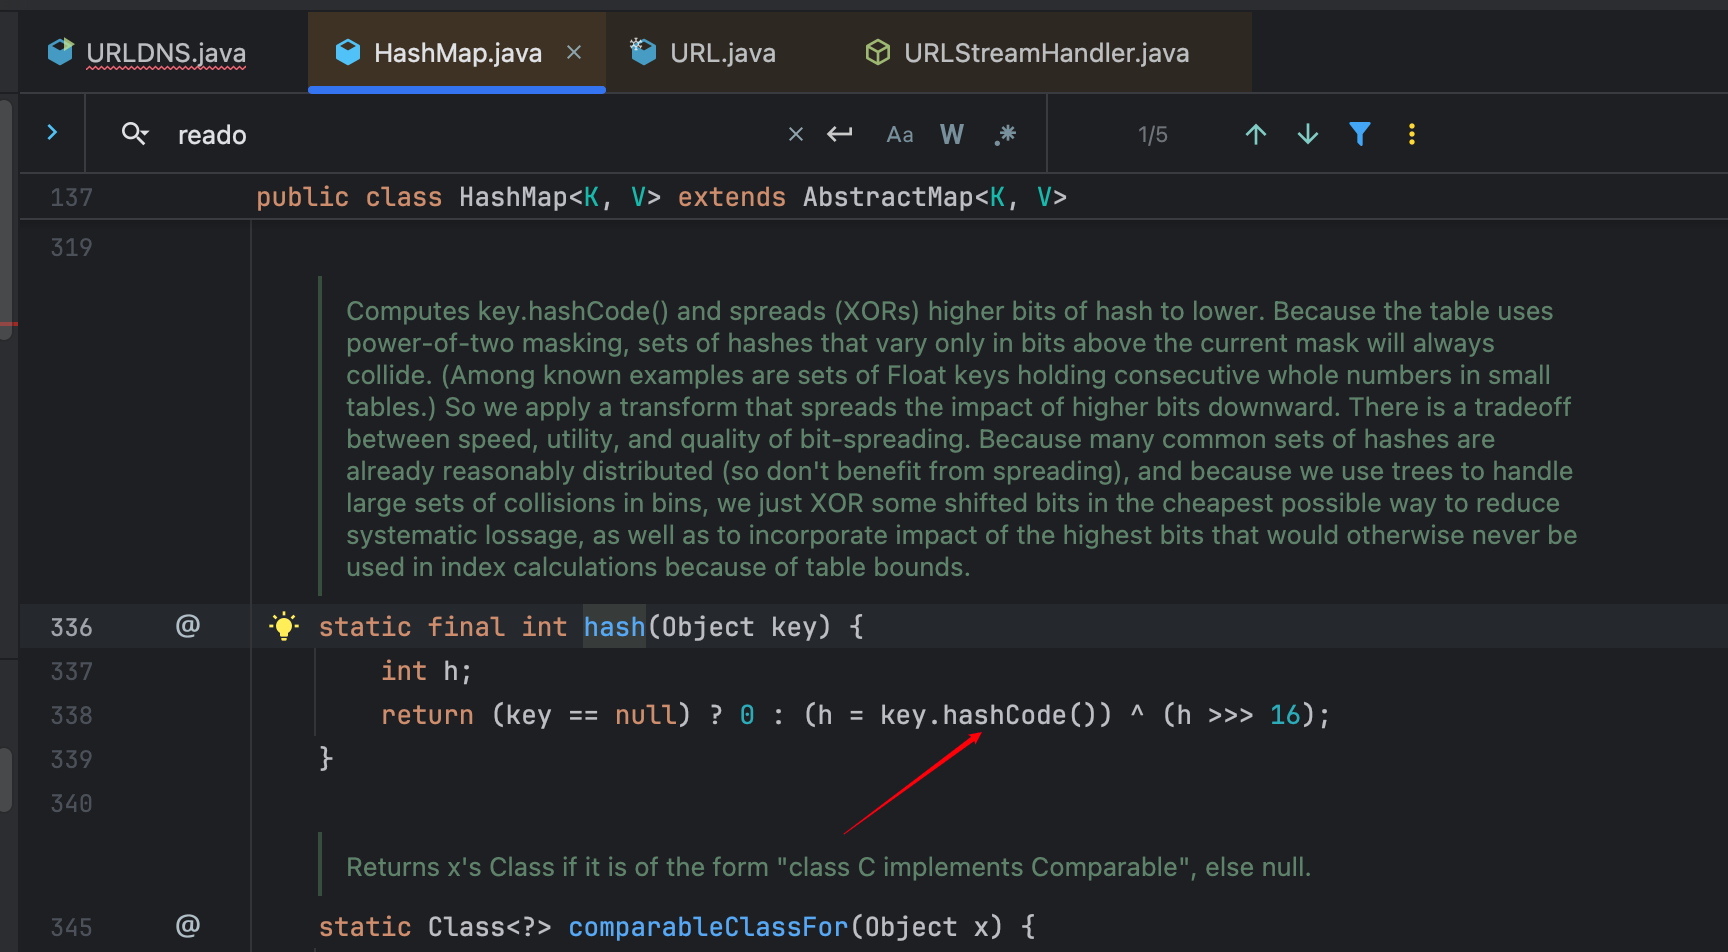Toggle the search filter funnel icon
1728x952 pixels.
(1360, 134)
